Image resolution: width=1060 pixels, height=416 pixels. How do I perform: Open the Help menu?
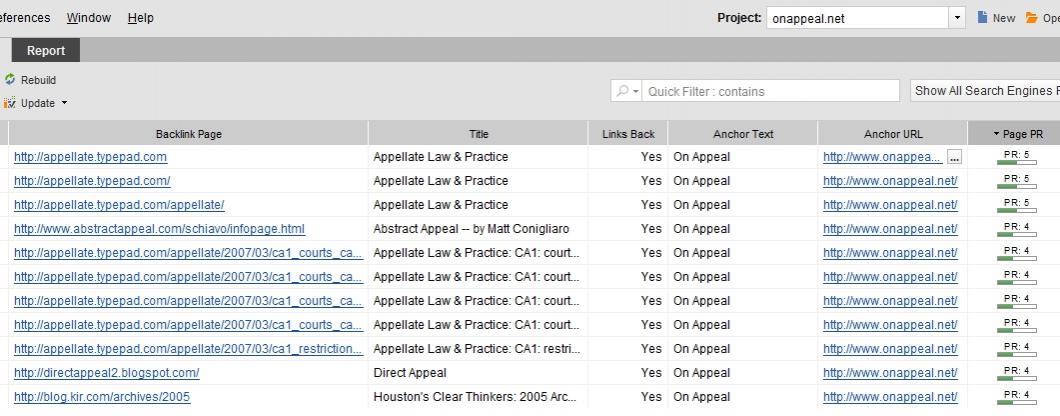[x=141, y=18]
